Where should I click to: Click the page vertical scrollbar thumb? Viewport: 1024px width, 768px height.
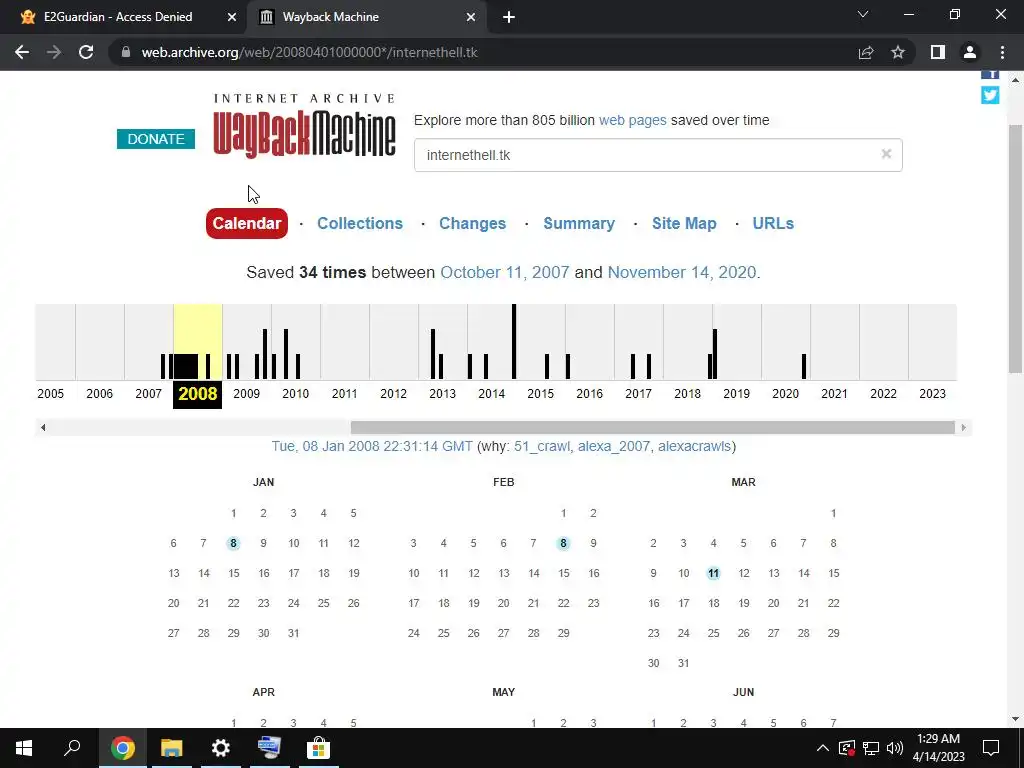pyautogui.click(x=1015, y=248)
